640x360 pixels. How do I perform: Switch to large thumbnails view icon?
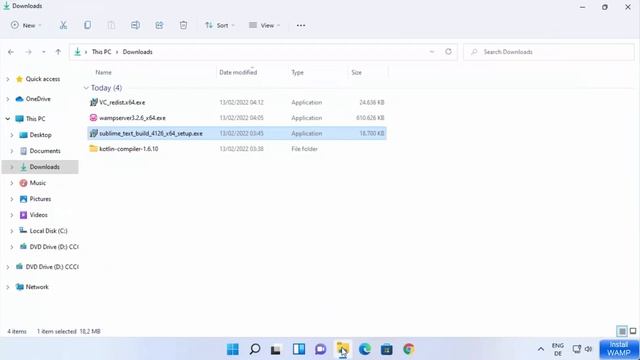point(633,331)
